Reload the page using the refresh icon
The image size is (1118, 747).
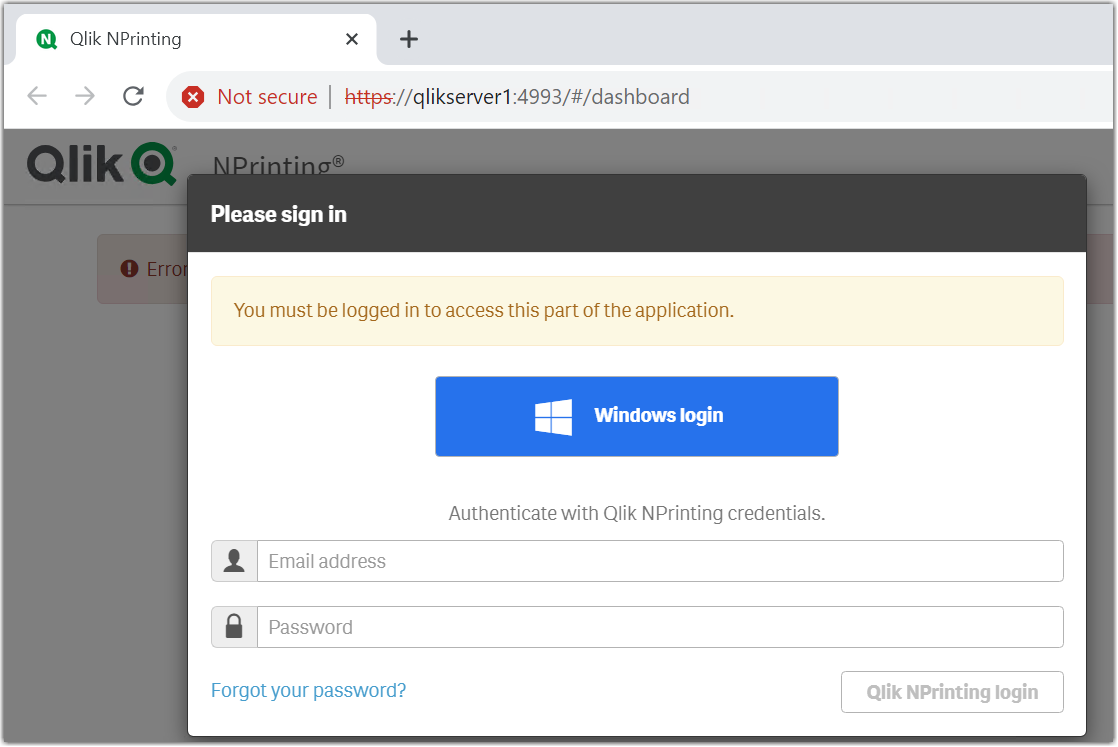tap(133, 96)
